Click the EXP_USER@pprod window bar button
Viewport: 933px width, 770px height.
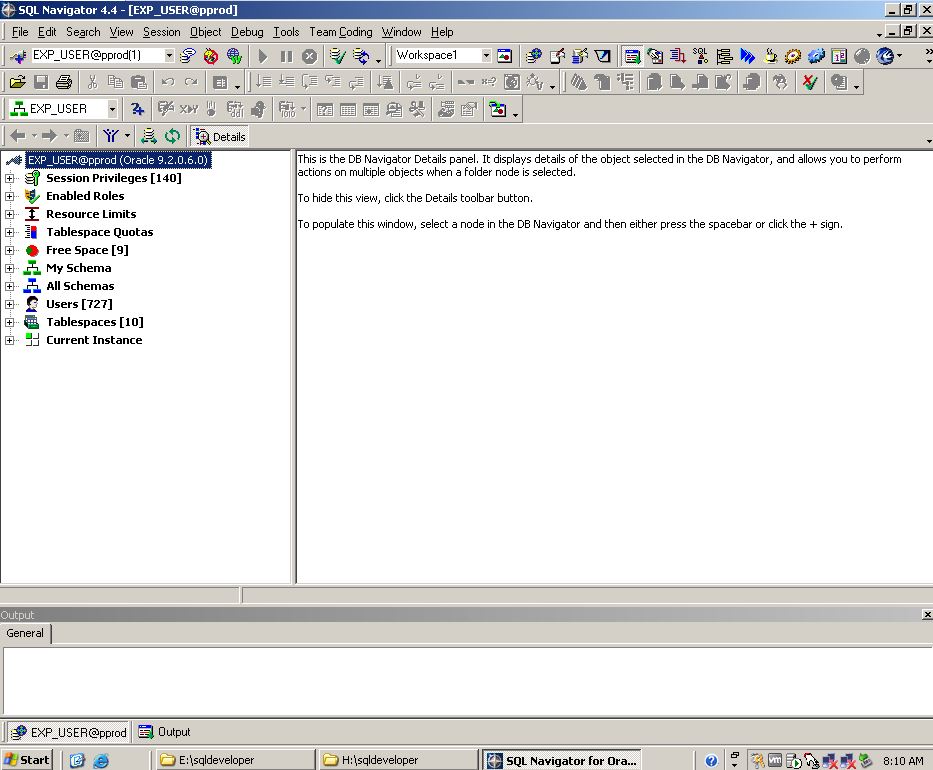point(70,732)
